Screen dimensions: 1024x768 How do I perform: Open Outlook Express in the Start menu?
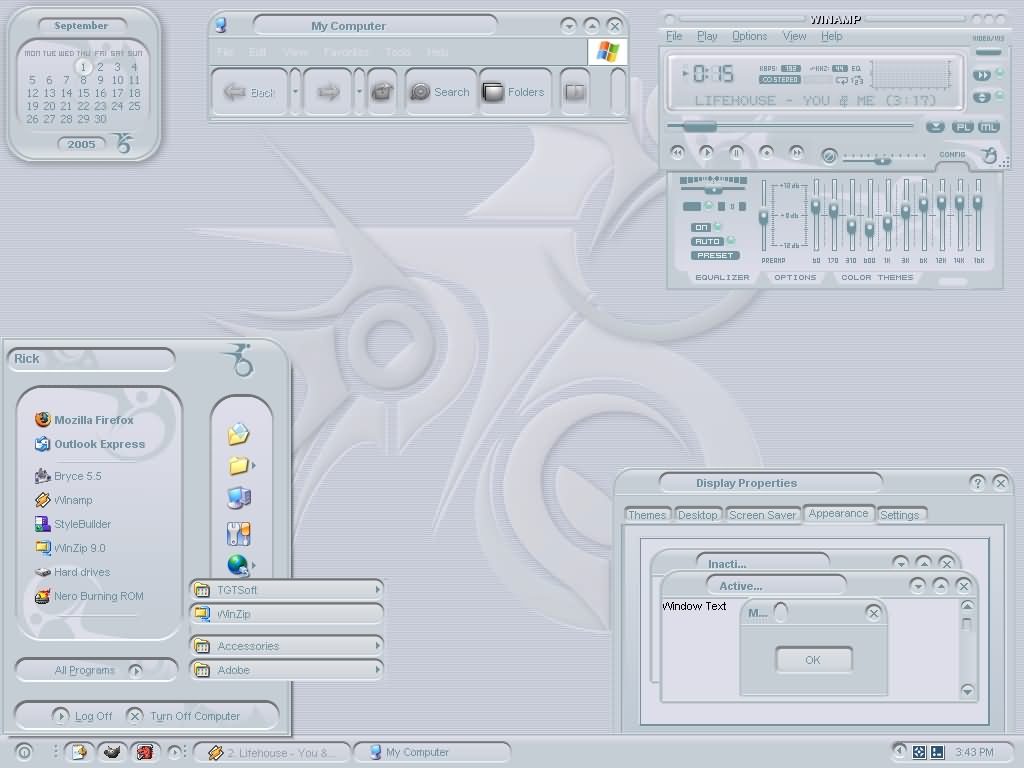click(x=90, y=444)
